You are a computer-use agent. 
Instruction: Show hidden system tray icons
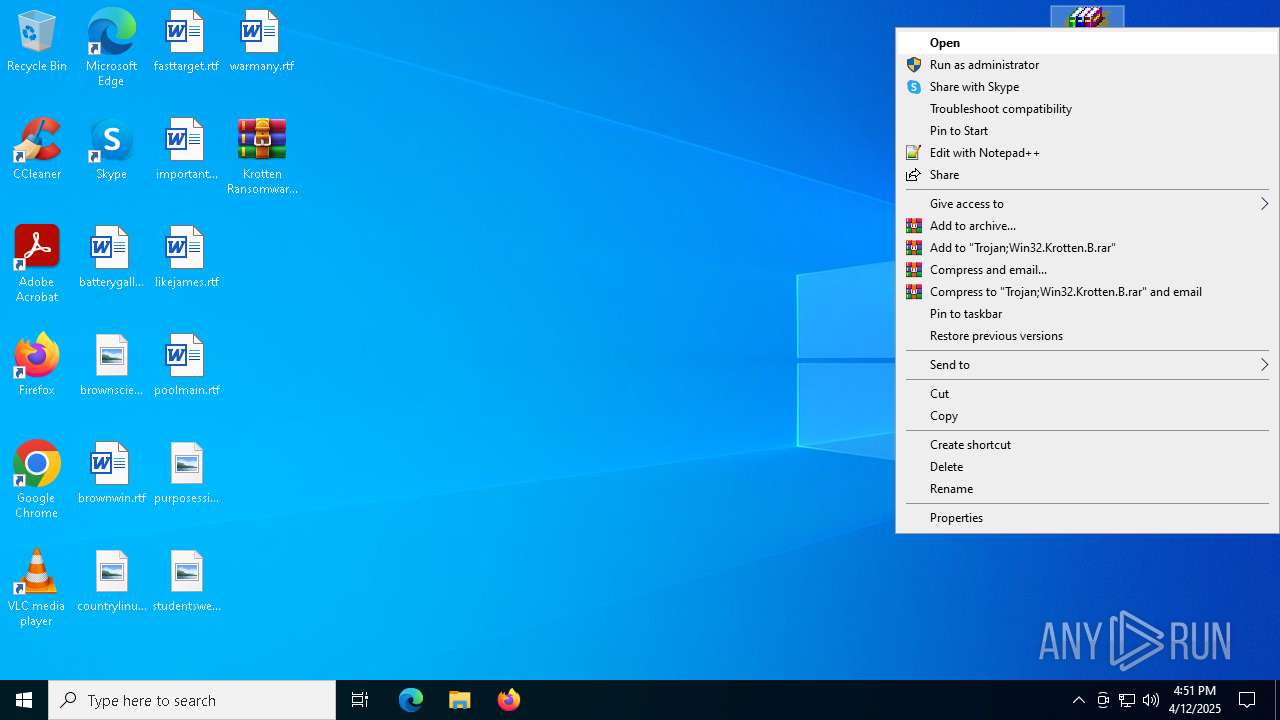1079,700
